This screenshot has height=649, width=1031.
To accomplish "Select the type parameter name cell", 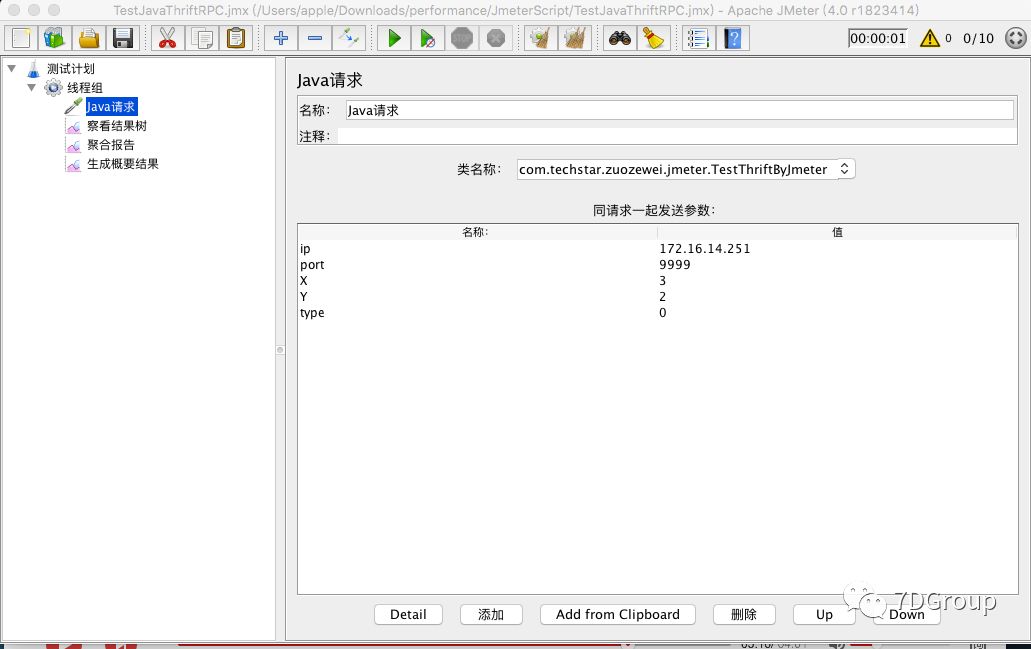I will pyautogui.click(x=477, y=312).
